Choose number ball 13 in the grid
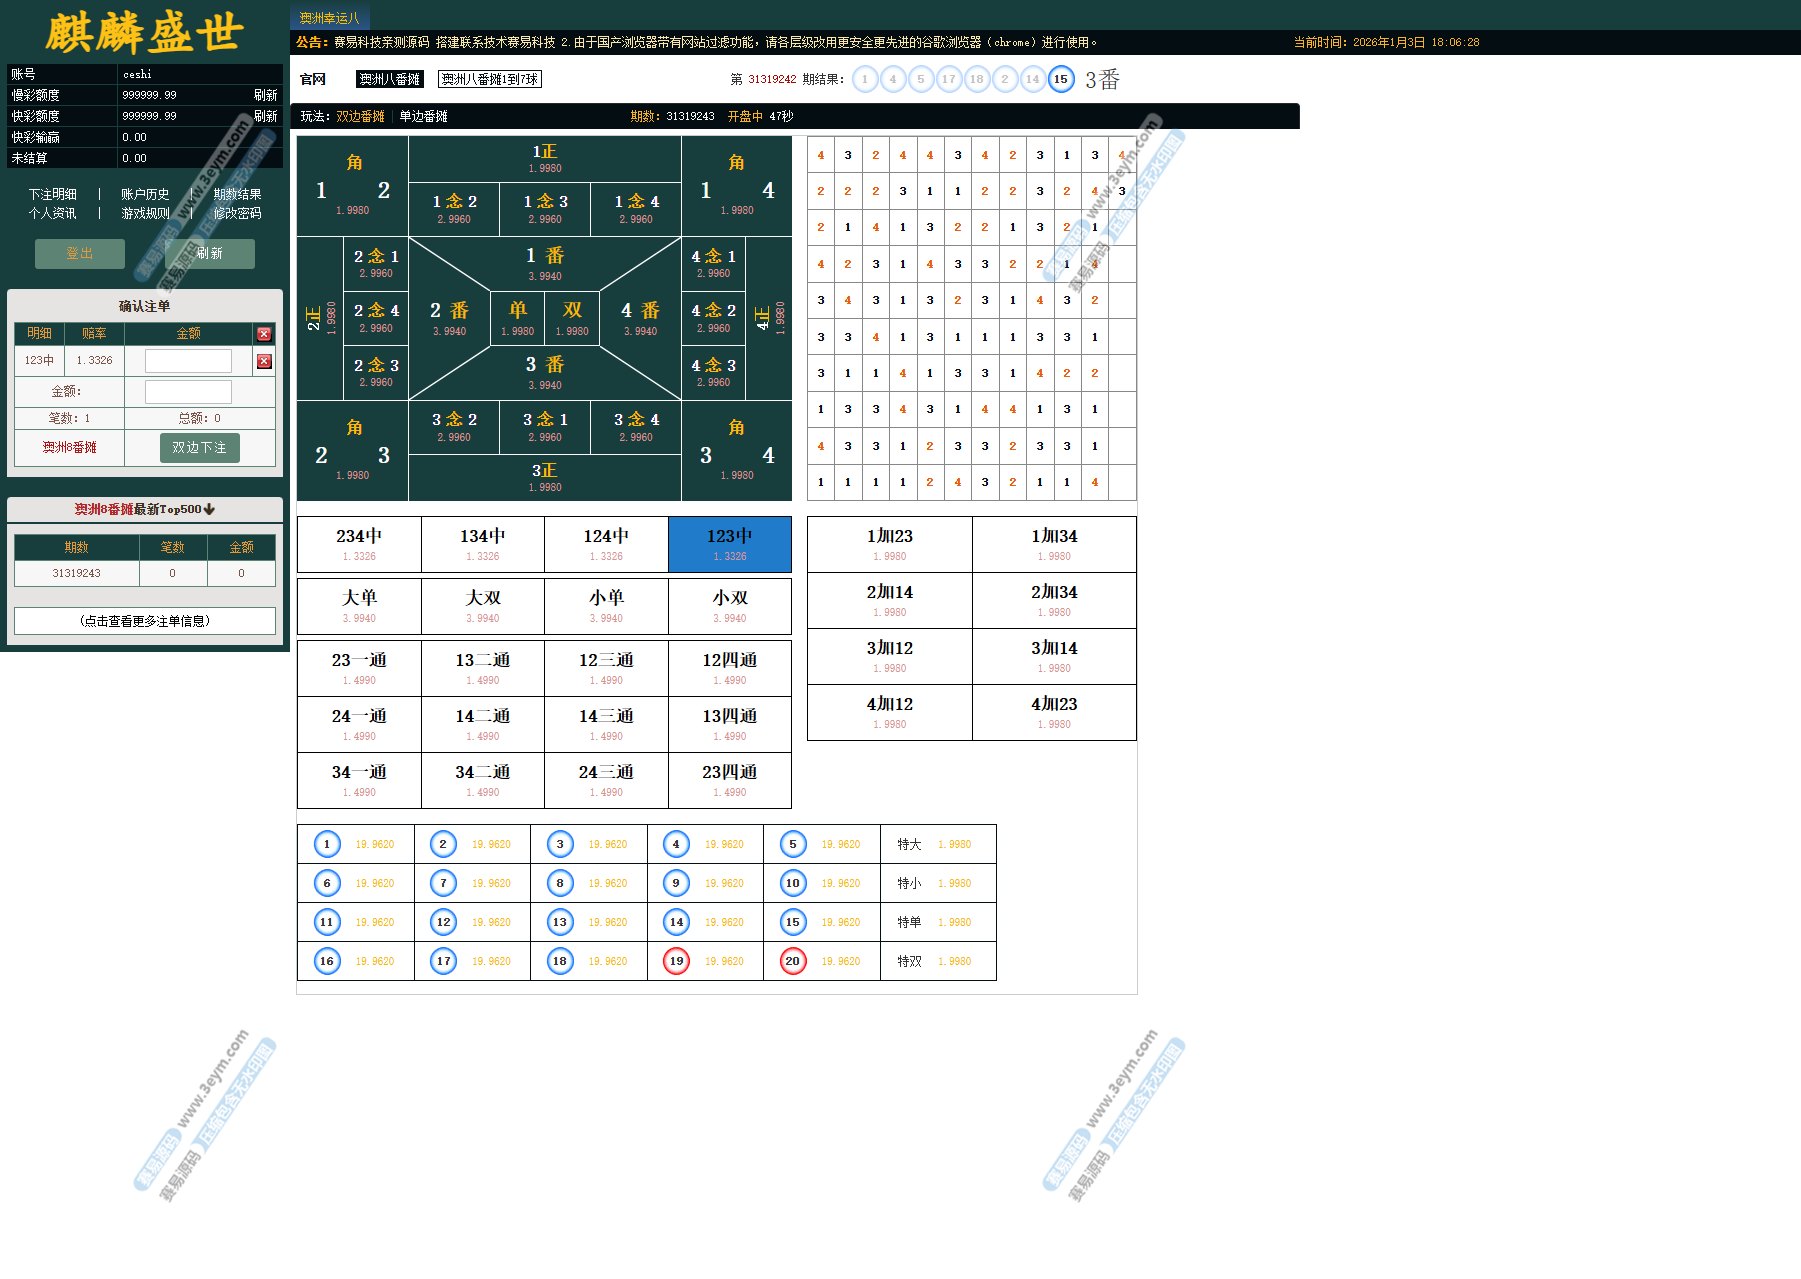The height and width of the screenshot is (1279, 1801). pos(560,922)
